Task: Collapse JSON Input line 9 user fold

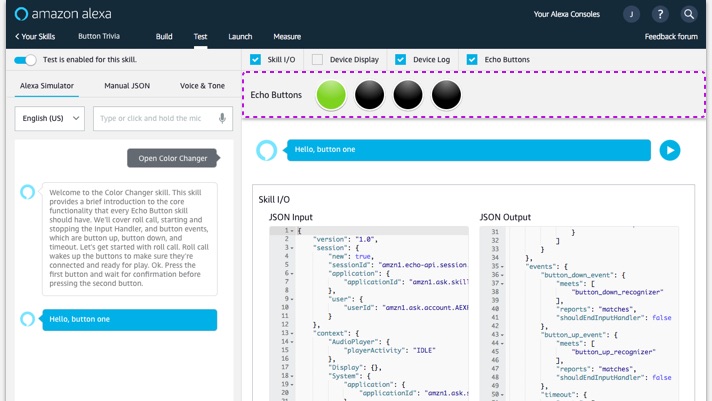Action: coord(292,299)
